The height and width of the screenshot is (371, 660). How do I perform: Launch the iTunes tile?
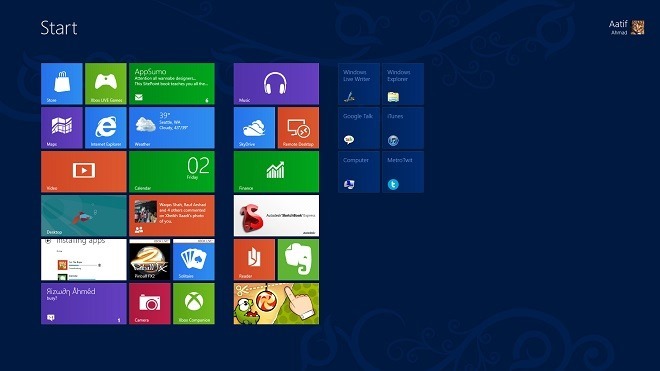point(403,128)
